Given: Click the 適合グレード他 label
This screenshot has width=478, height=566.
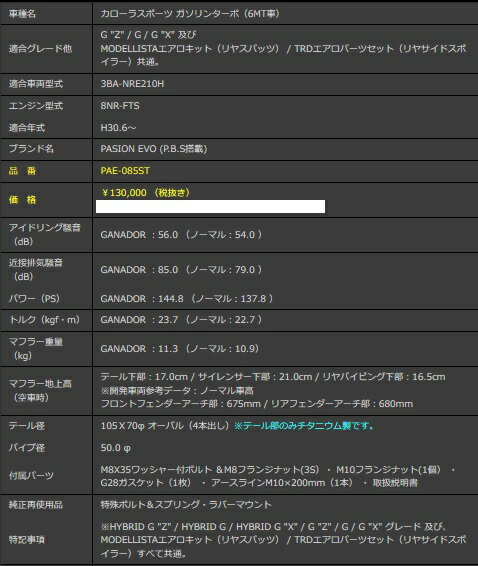Looking at the screenshot, I should 40,49.
